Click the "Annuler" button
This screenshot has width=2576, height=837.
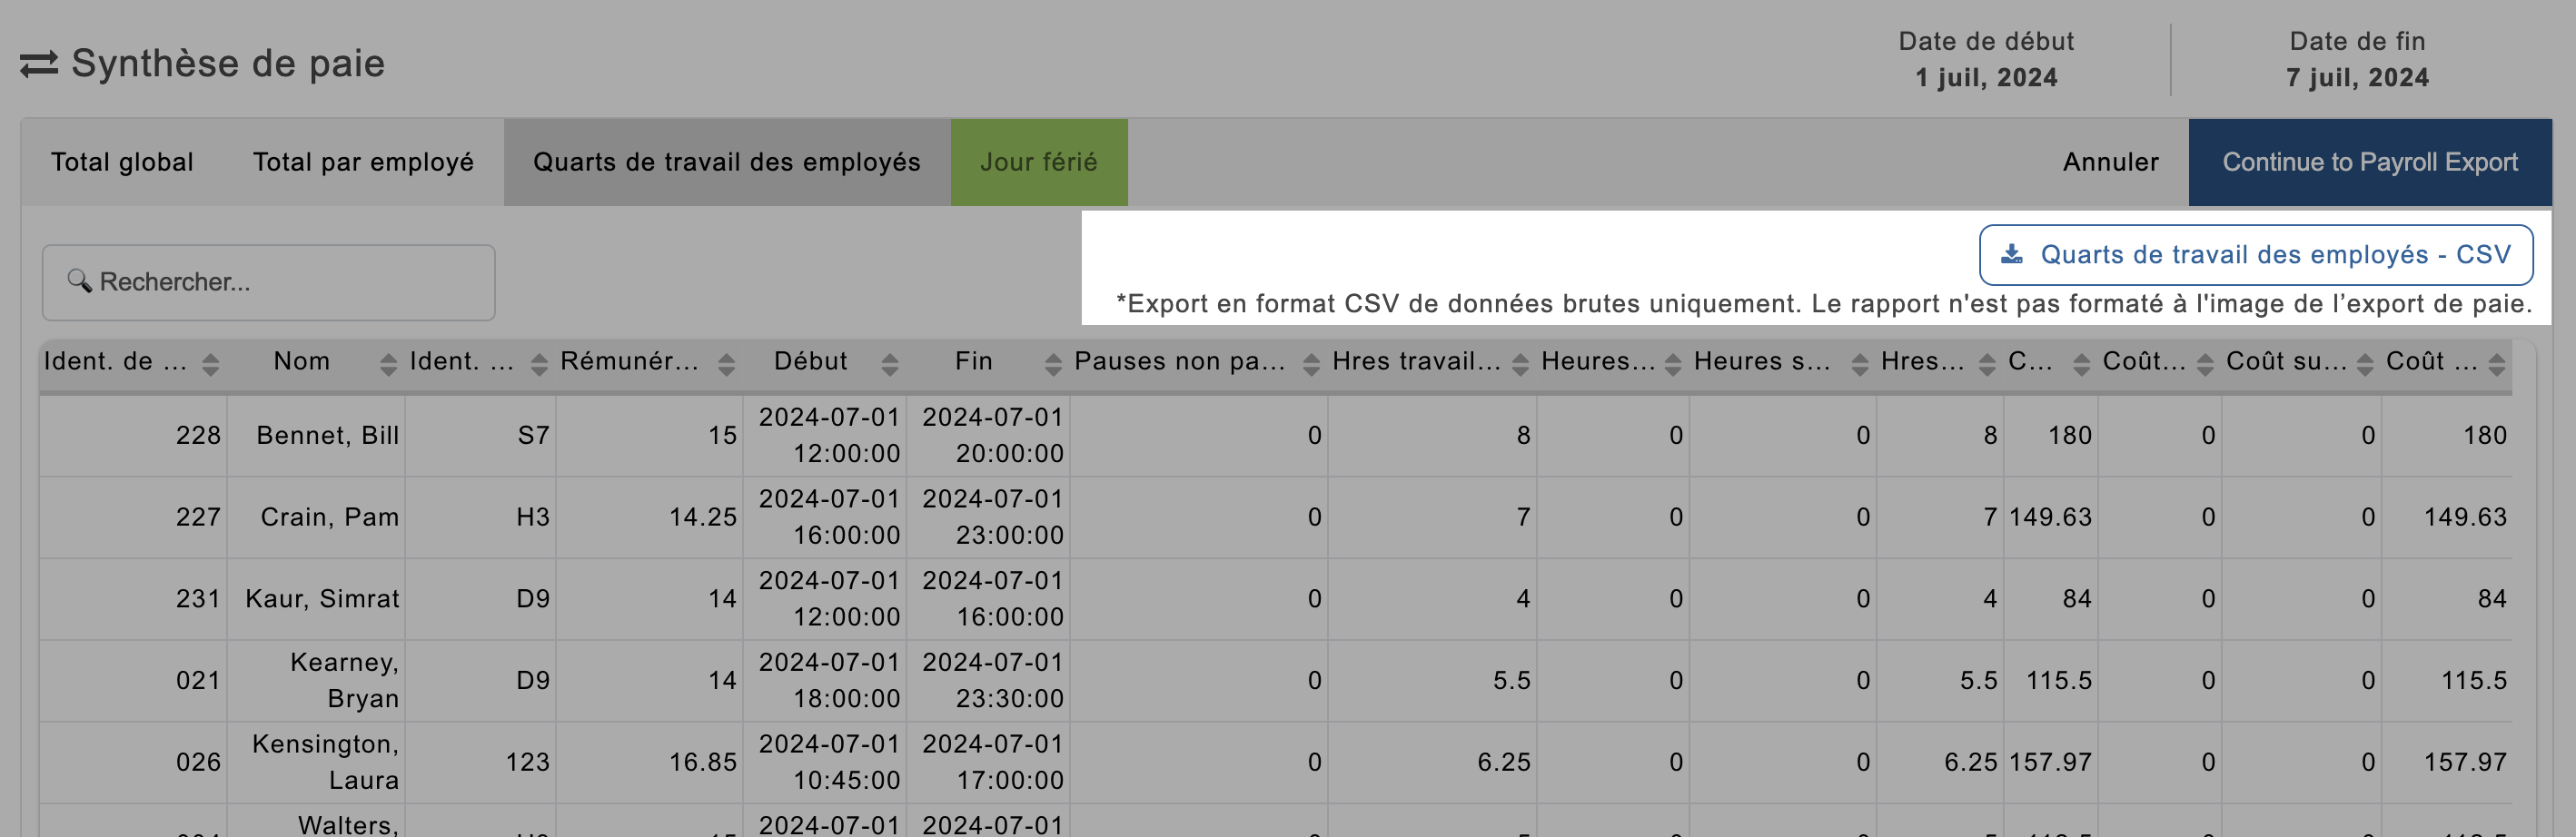(2110, 162)
